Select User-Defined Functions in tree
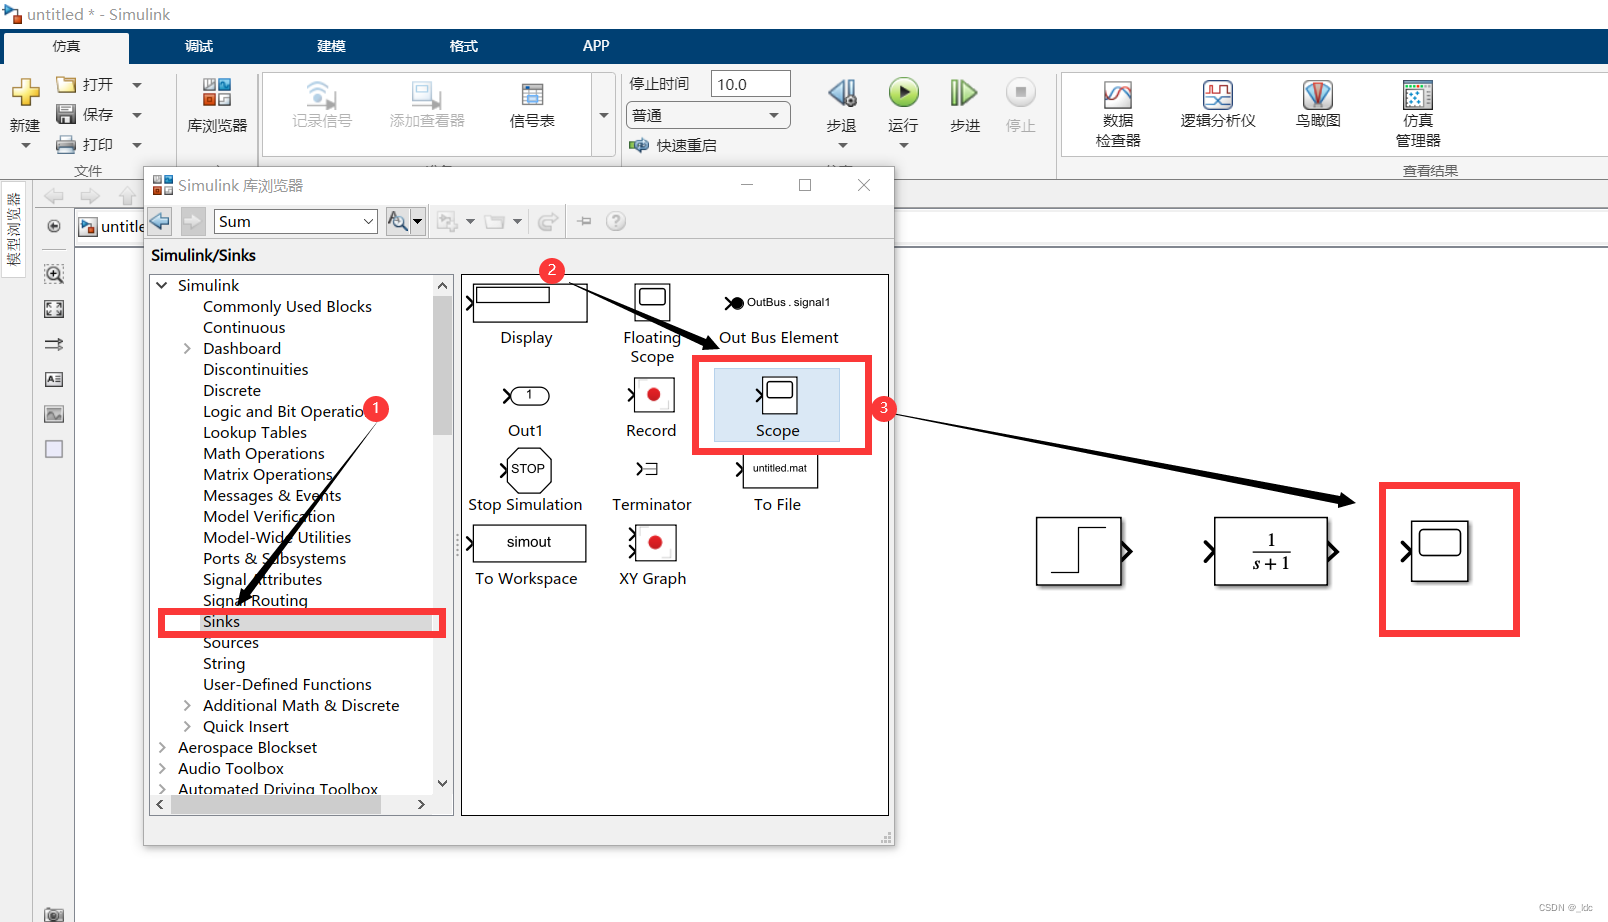 point(287,685)
